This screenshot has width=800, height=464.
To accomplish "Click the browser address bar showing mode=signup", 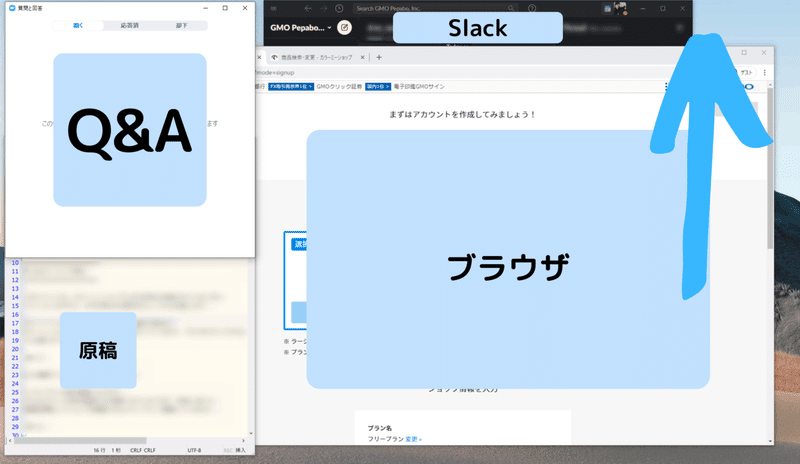I will point(459,72).
